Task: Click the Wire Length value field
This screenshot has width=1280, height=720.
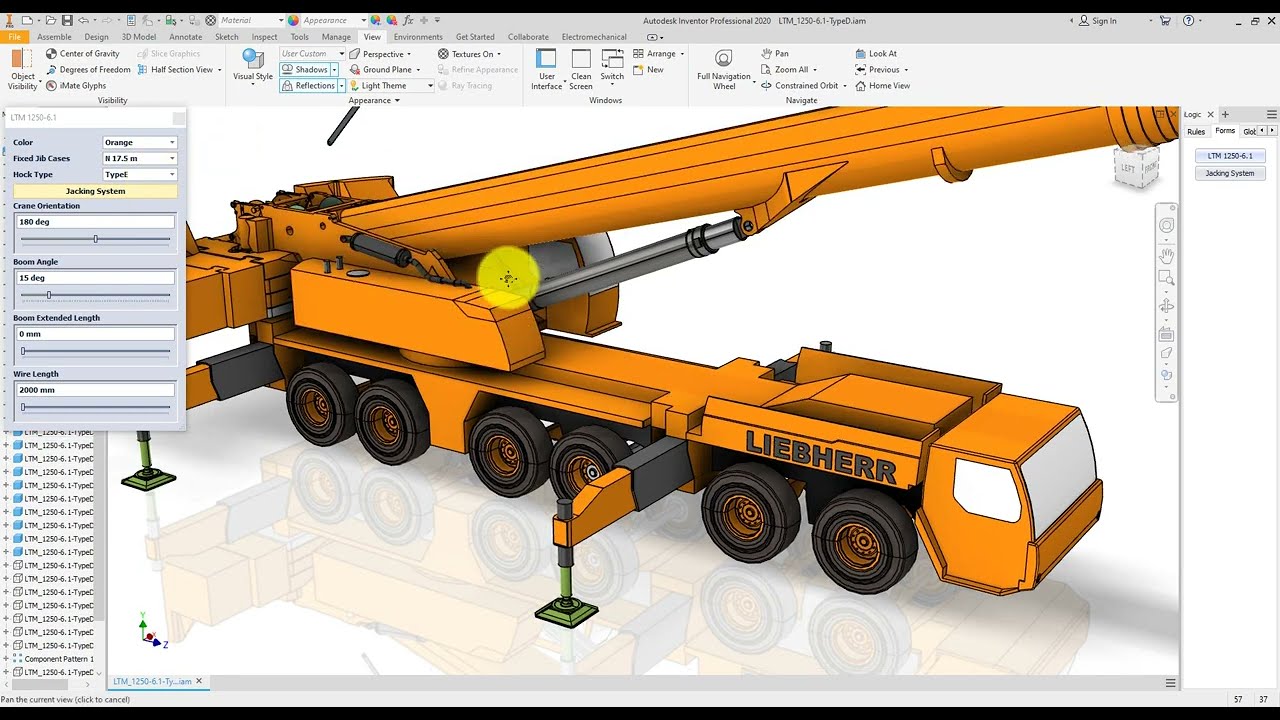Action: pyautogui.click(x=95, y=390)
